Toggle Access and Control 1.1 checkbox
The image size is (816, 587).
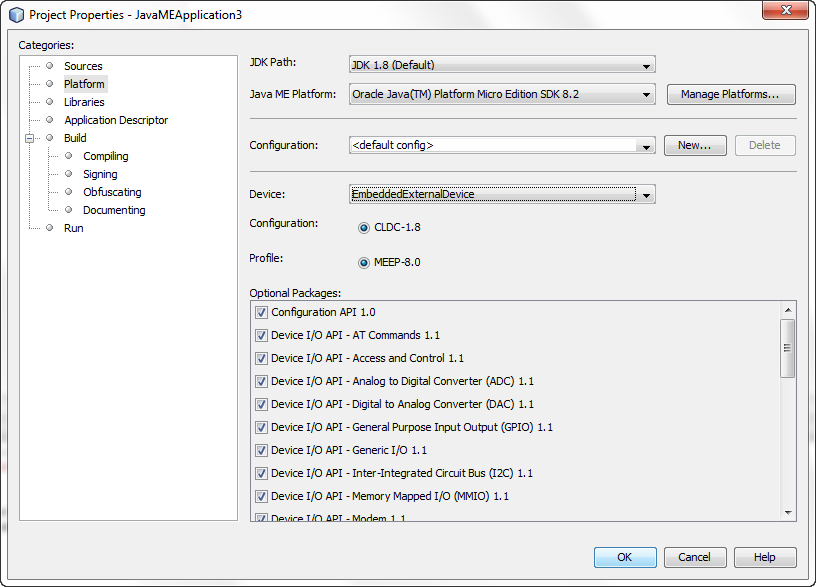click(261, 359)
